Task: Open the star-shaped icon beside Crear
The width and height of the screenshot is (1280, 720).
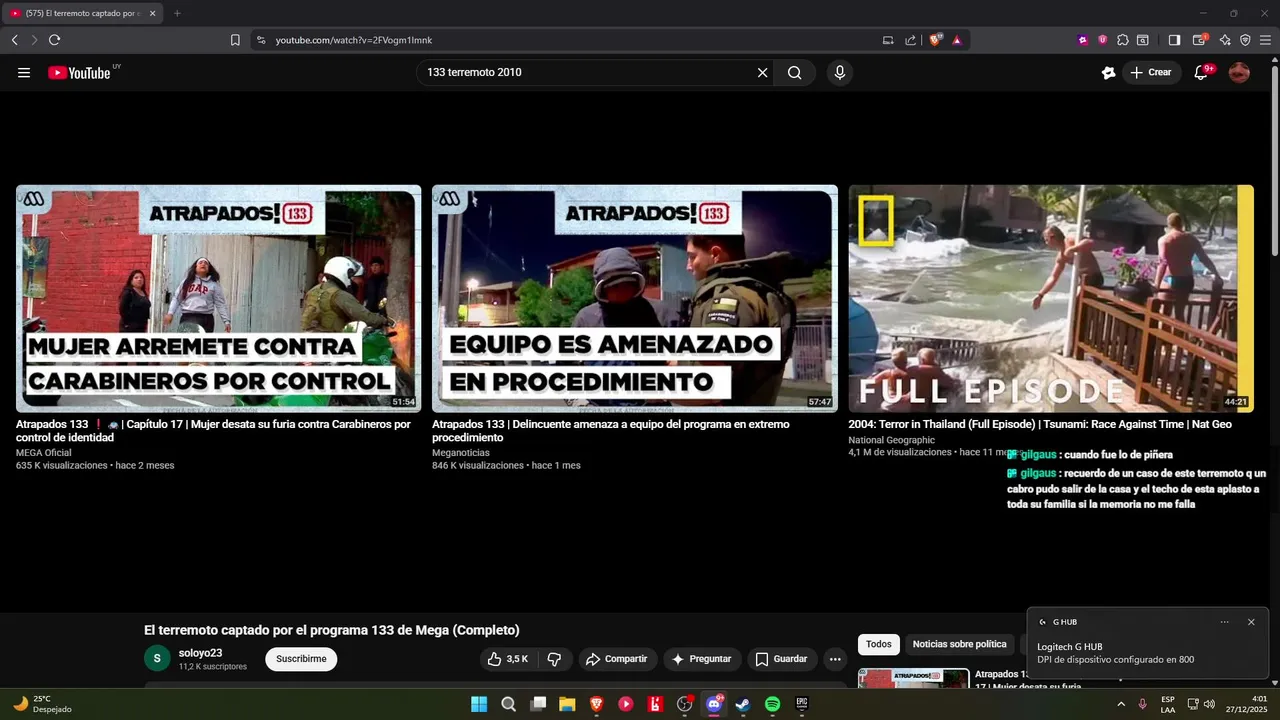Action: (x=1108, y=72)
